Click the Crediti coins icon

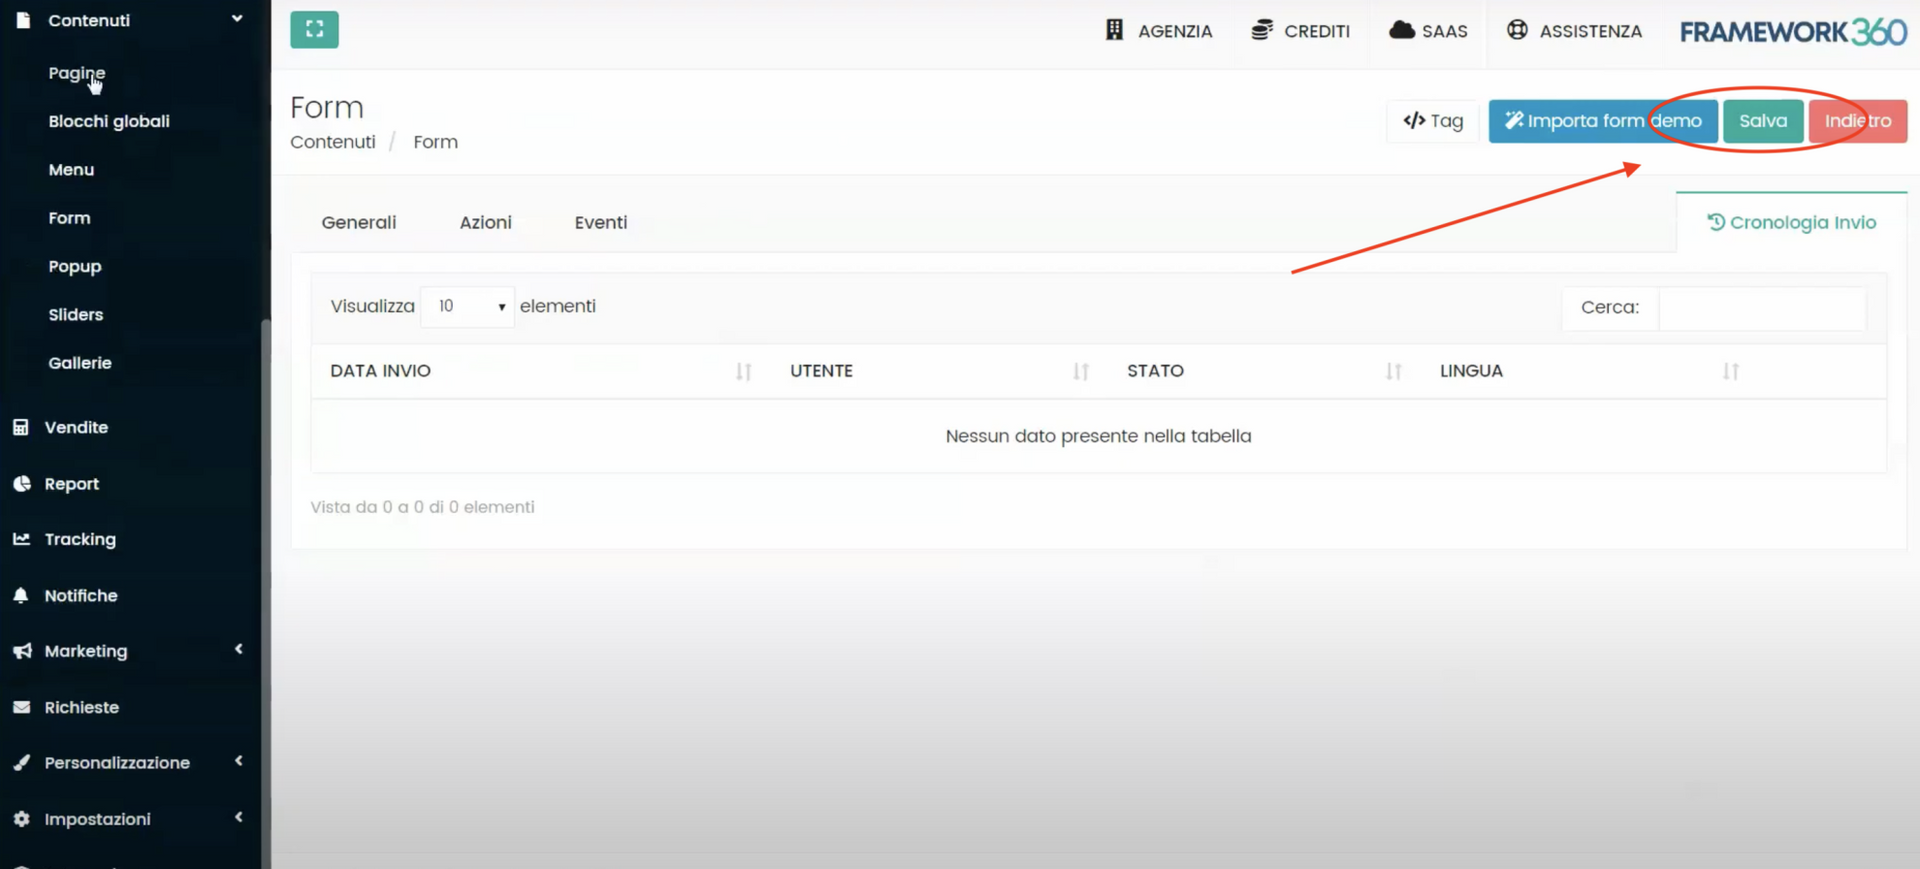[1262, 30]
